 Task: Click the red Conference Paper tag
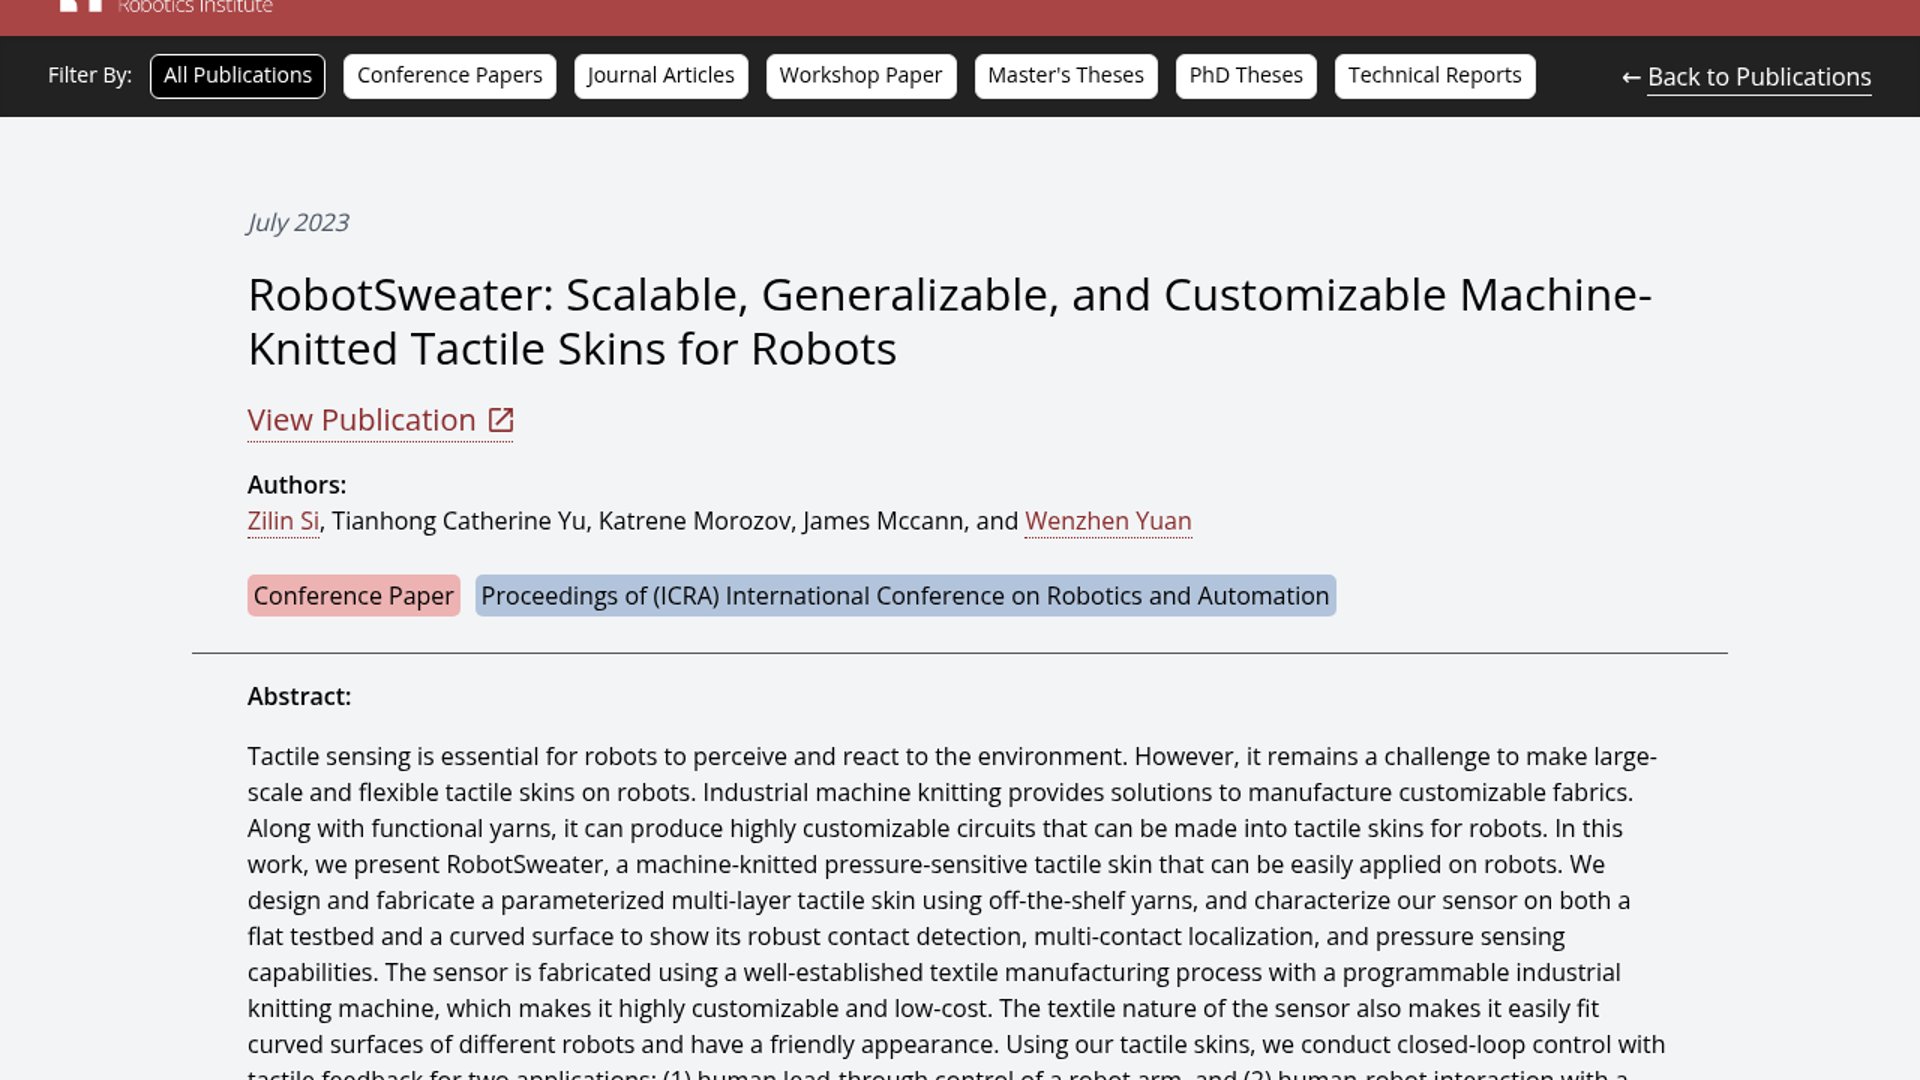[x=353, y=596]
